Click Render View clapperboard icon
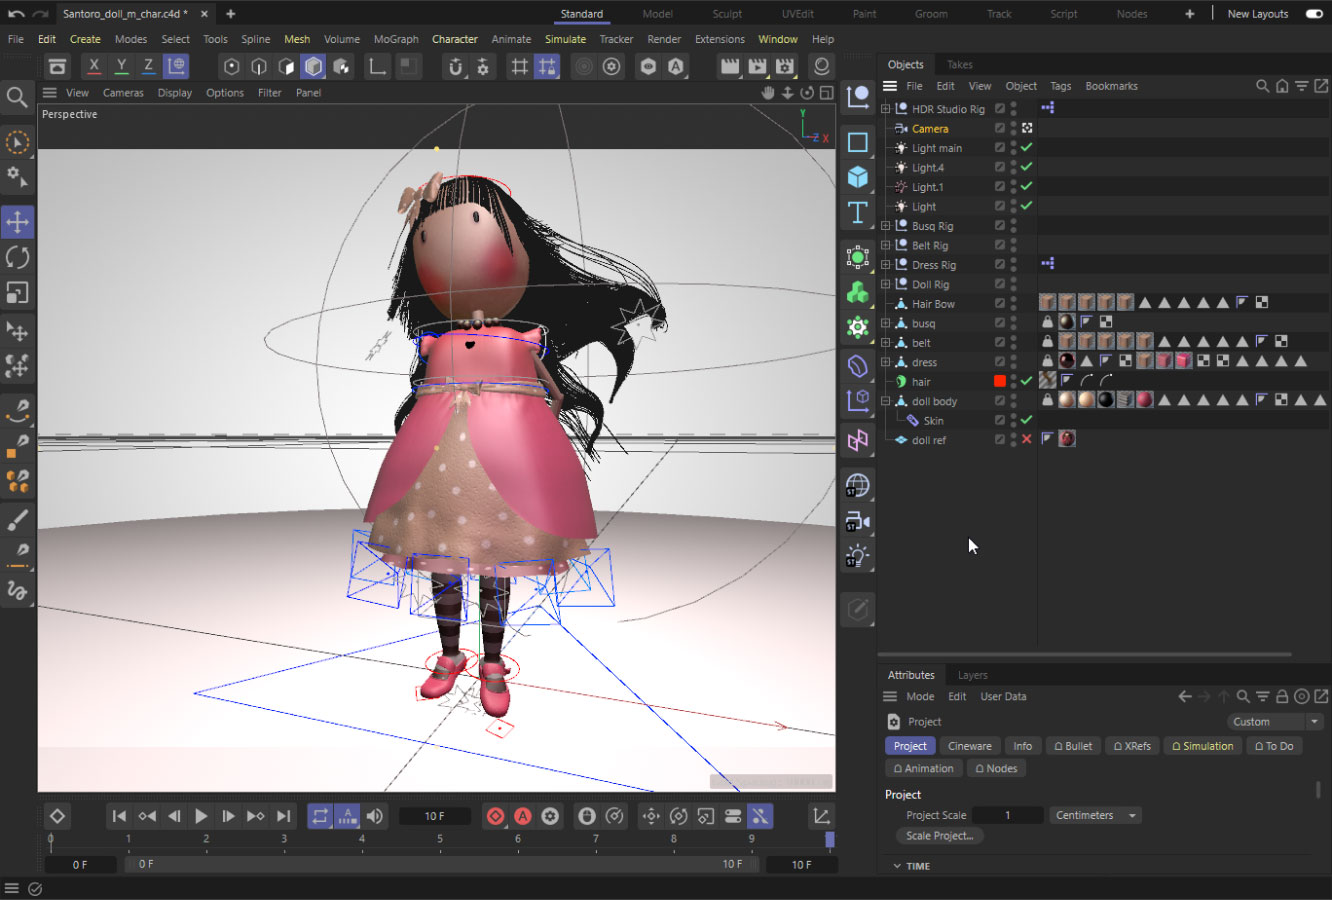The width and height of the screenshot is (1332, 900). click(x=730, y=66)
